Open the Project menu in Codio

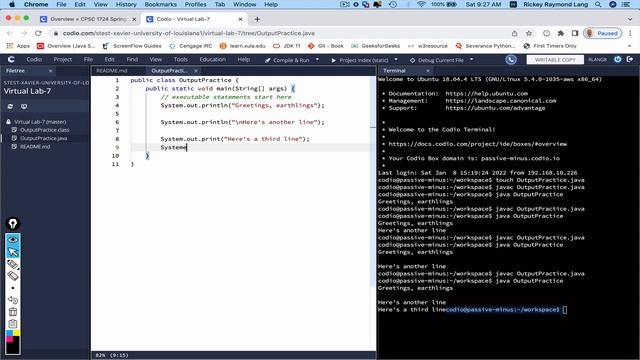pyautogui.click(x=62, y=60)
